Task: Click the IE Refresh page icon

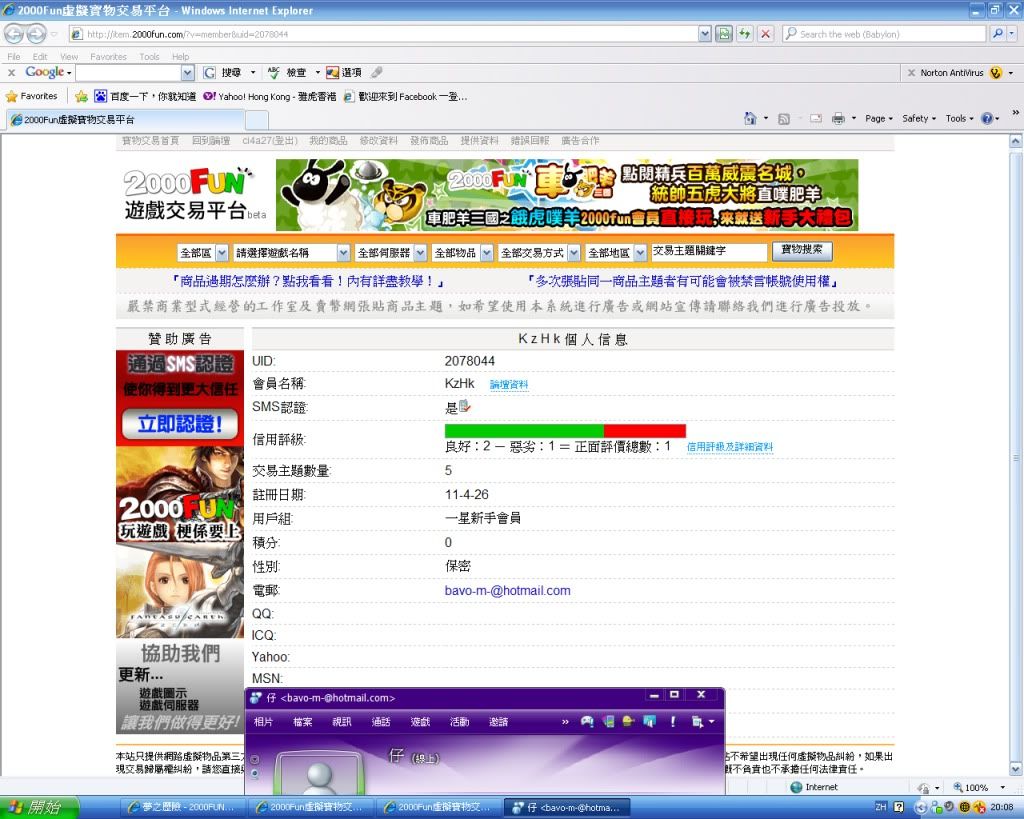Action: (x=744, y=34)
